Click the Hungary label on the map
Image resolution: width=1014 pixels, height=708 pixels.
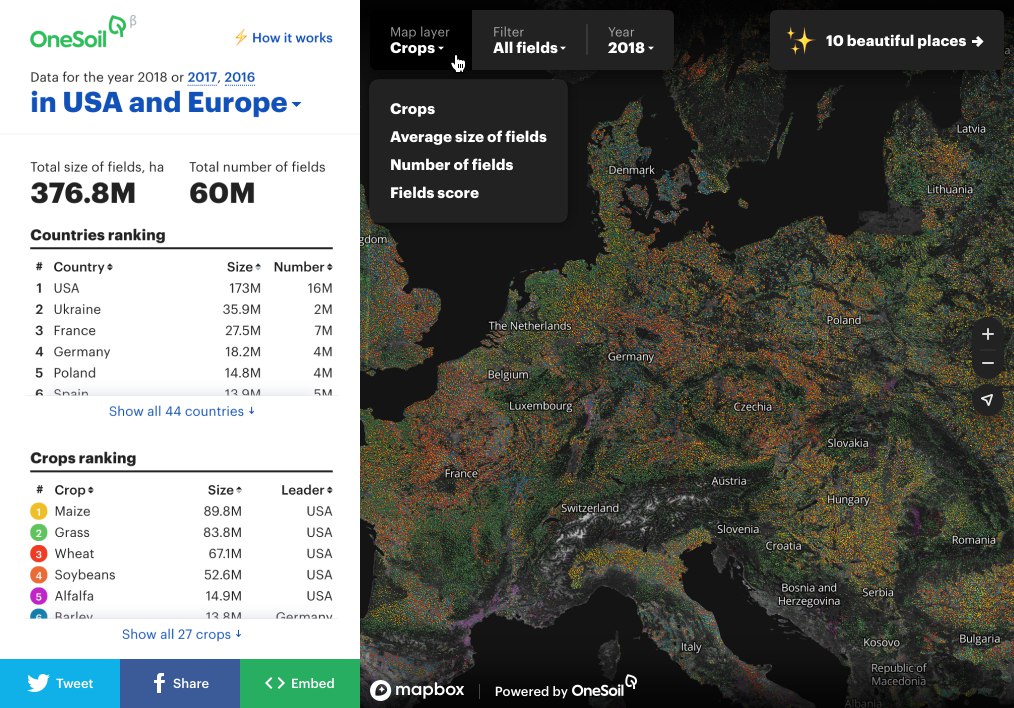click(x=848, y=499)
